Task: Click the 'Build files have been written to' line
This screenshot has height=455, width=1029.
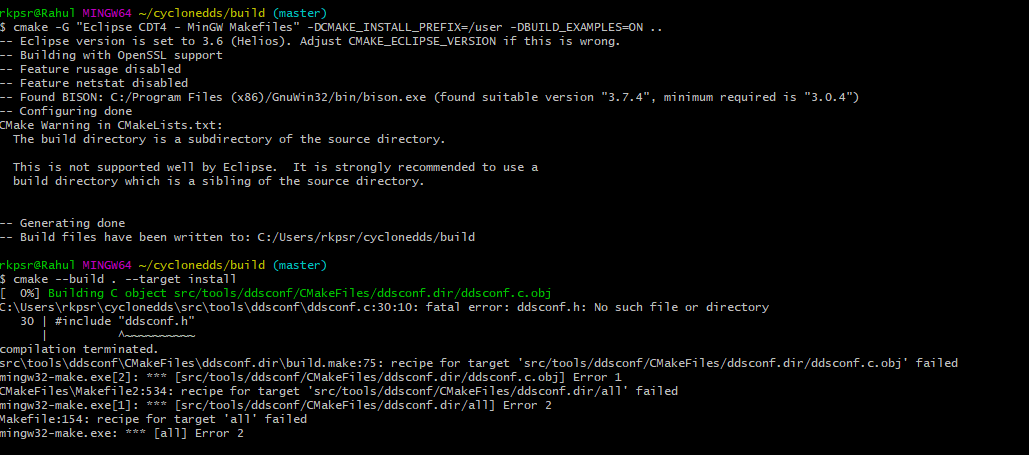Action: coord(237,237)
